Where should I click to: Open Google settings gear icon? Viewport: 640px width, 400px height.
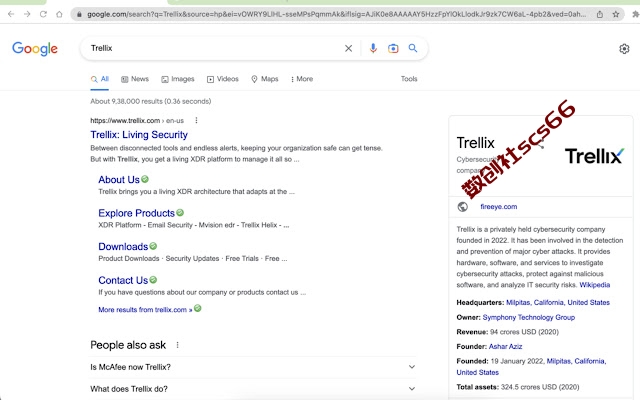[624, 49]
